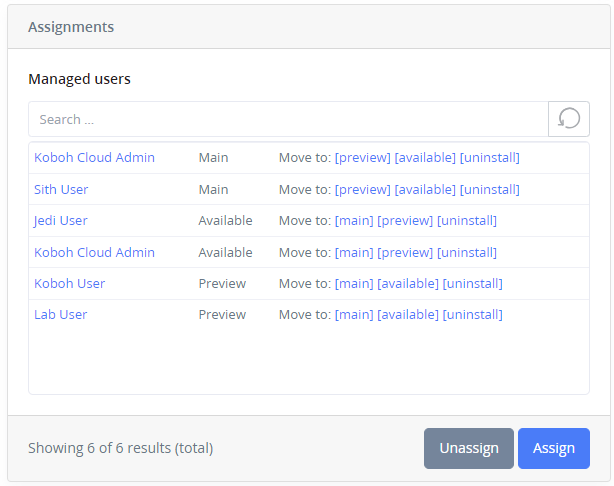Move Sith User to [preview]
This screenshot has height=486, width=614.
[x=362, y=189]
